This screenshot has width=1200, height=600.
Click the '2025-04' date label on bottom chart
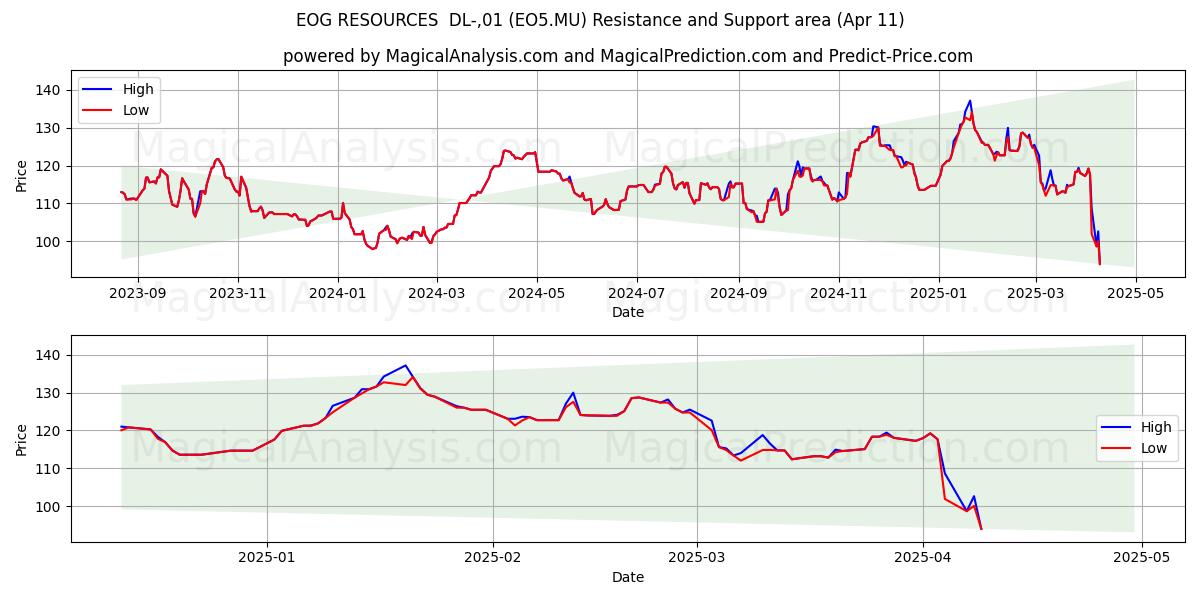pyautogui.click(x=923, y=560)
